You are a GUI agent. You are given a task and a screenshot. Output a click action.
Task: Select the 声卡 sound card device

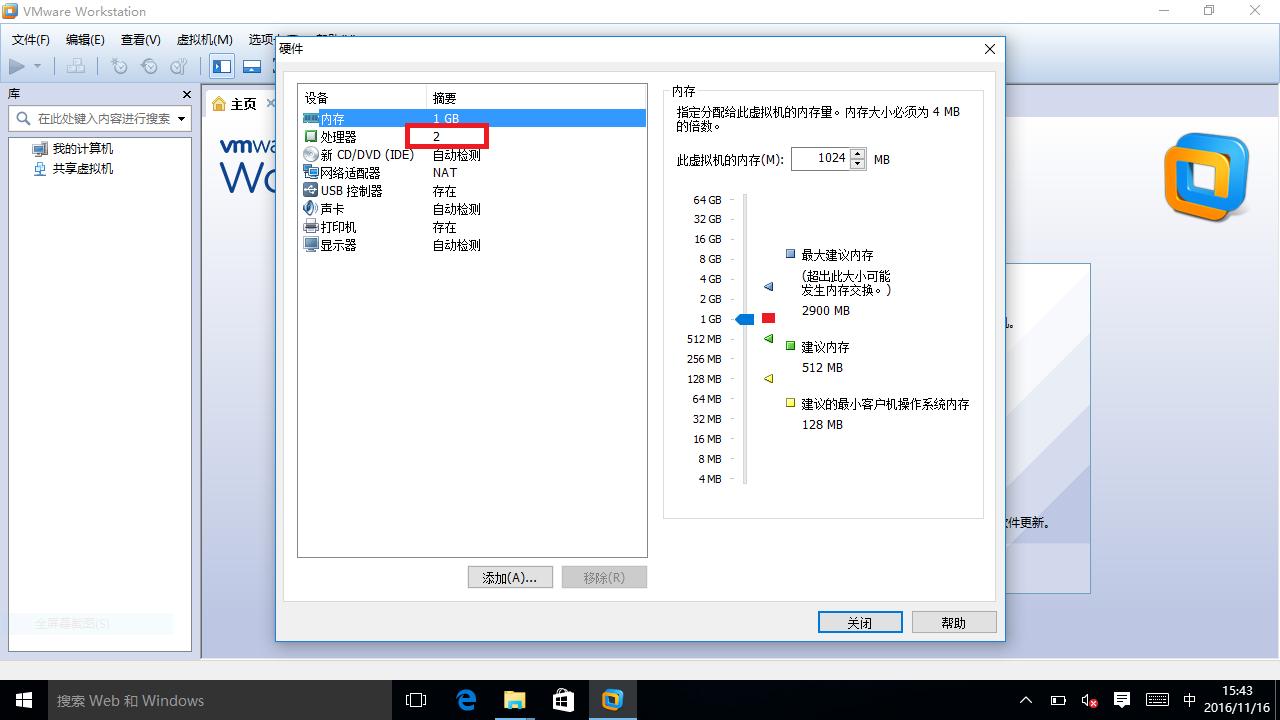[x=330, y=208]
